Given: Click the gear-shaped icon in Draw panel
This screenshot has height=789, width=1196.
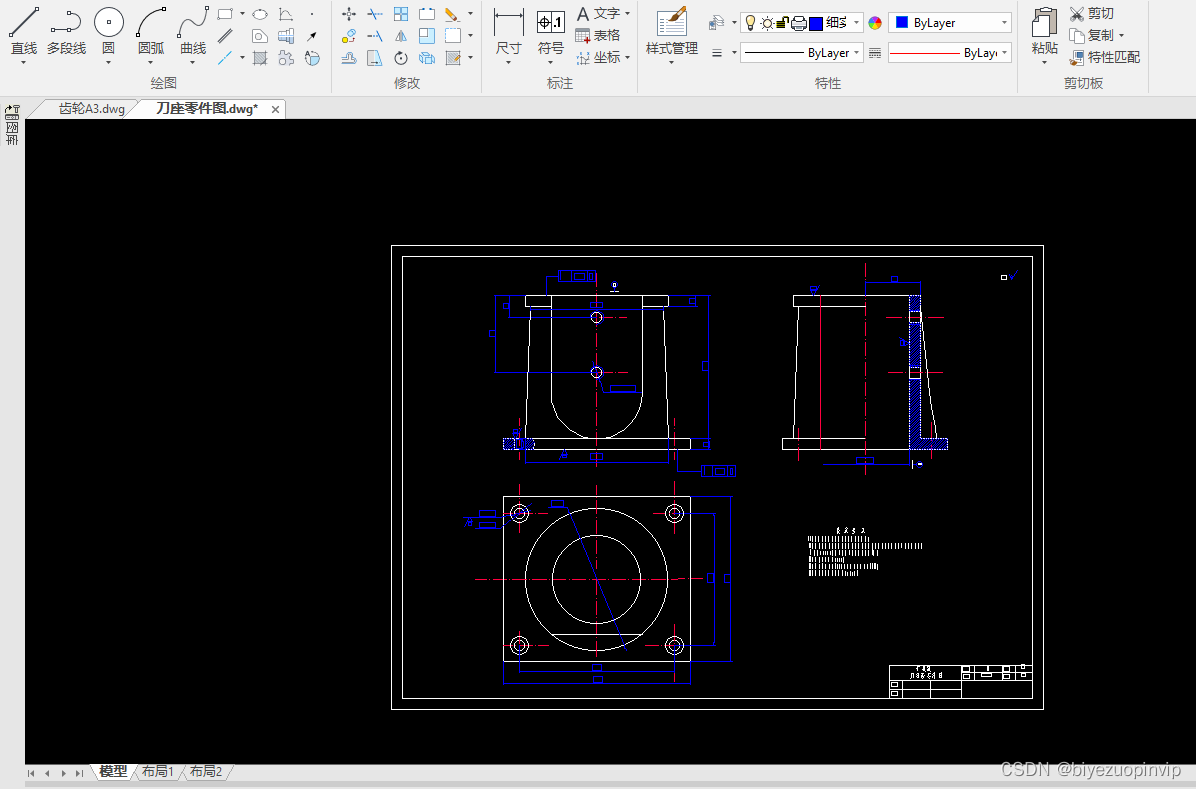Looking at the screenshot, I should [286, 58].
